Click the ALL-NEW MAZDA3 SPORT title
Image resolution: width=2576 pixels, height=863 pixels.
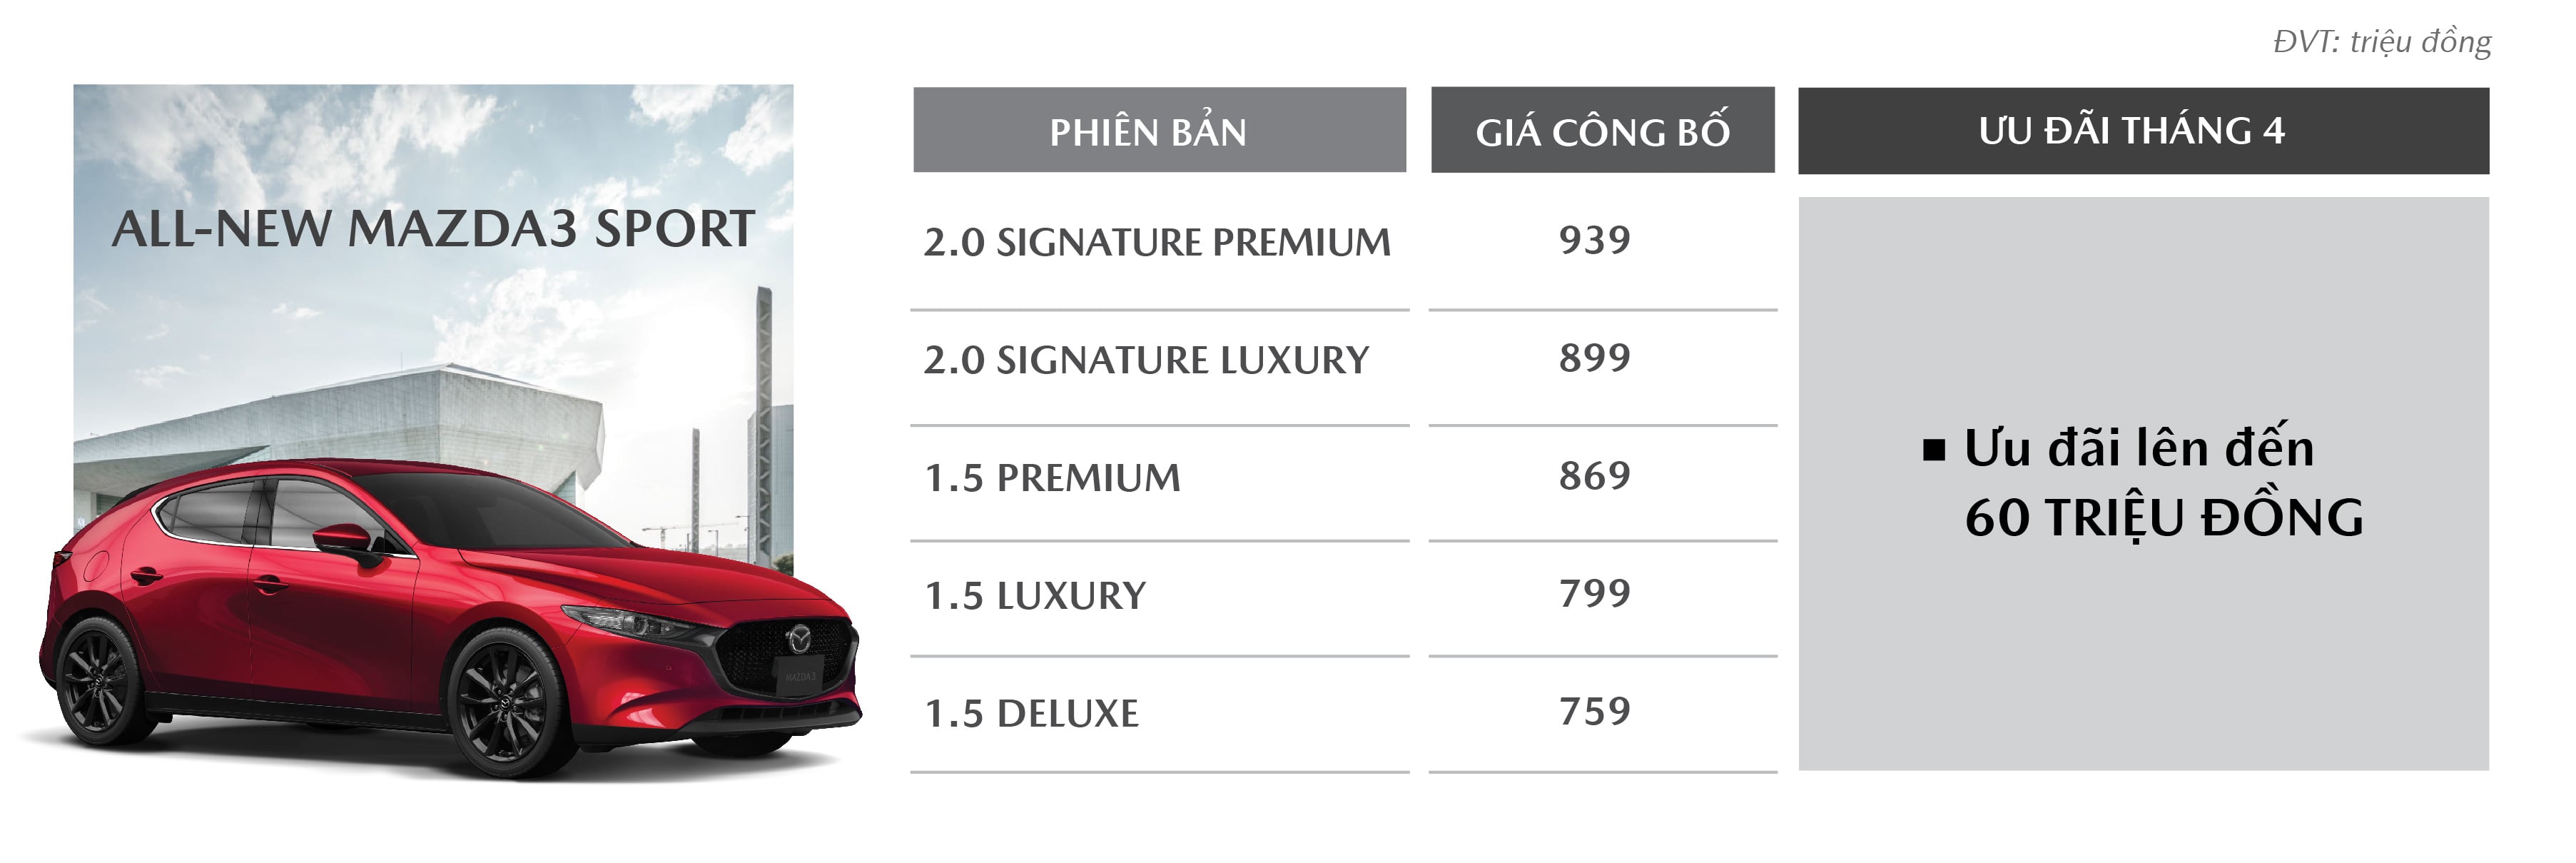(433, 229)
